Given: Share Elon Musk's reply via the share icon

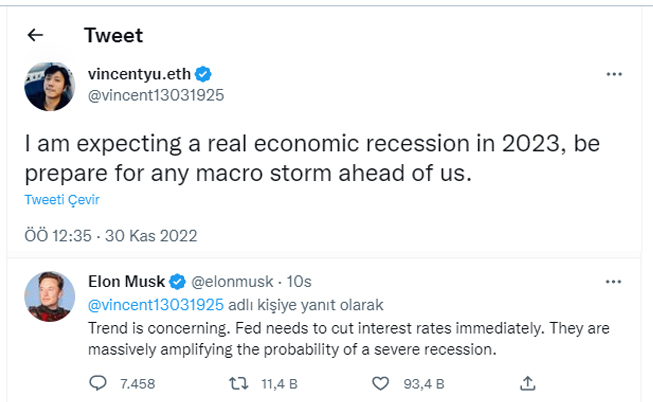Looking at the screenshot, I should coord(528,382).
